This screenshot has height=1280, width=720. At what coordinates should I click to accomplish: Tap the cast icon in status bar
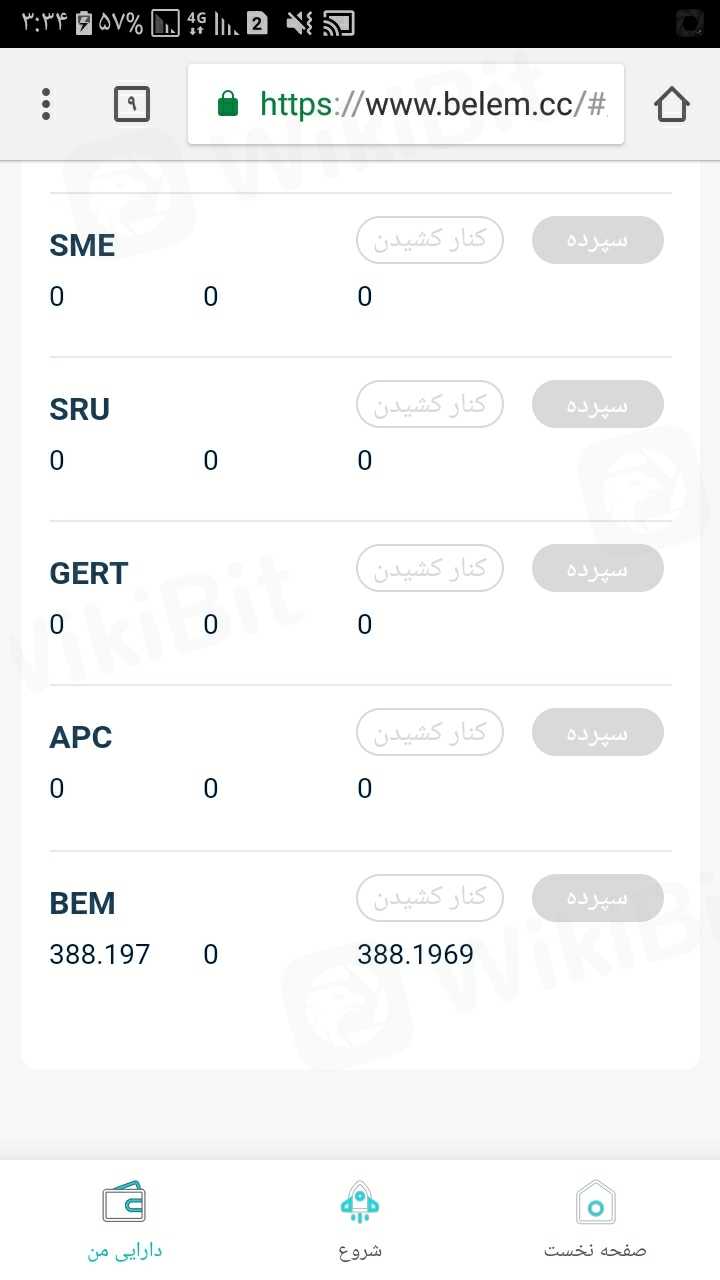pos(340,22)
